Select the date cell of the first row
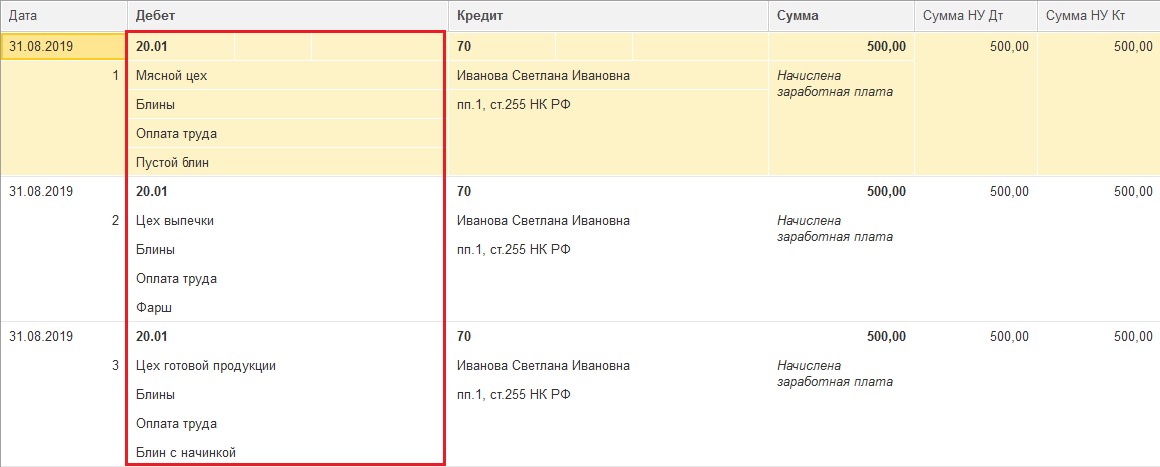The image size is (1160, 467). click(x=41, y=46)
